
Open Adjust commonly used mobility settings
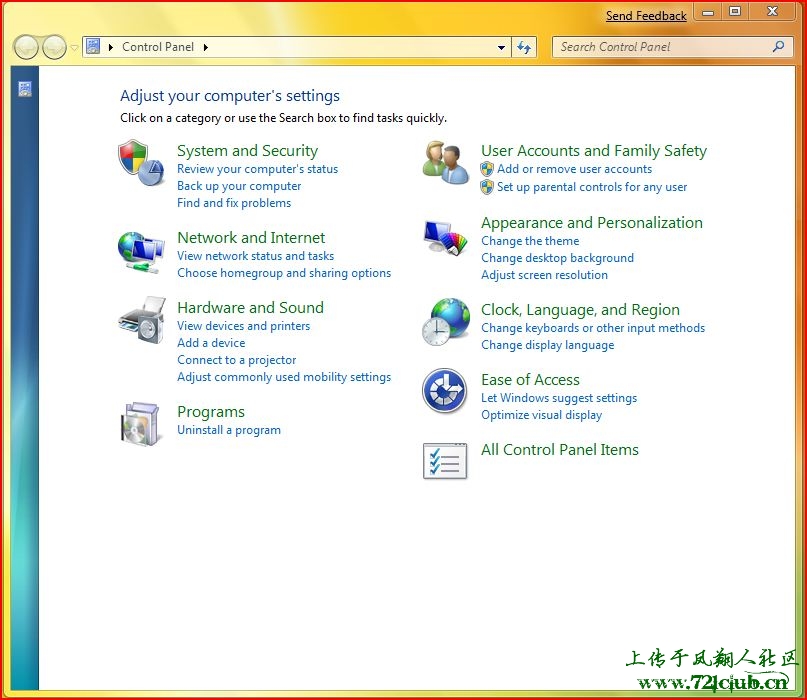click(x=284, y=377)
